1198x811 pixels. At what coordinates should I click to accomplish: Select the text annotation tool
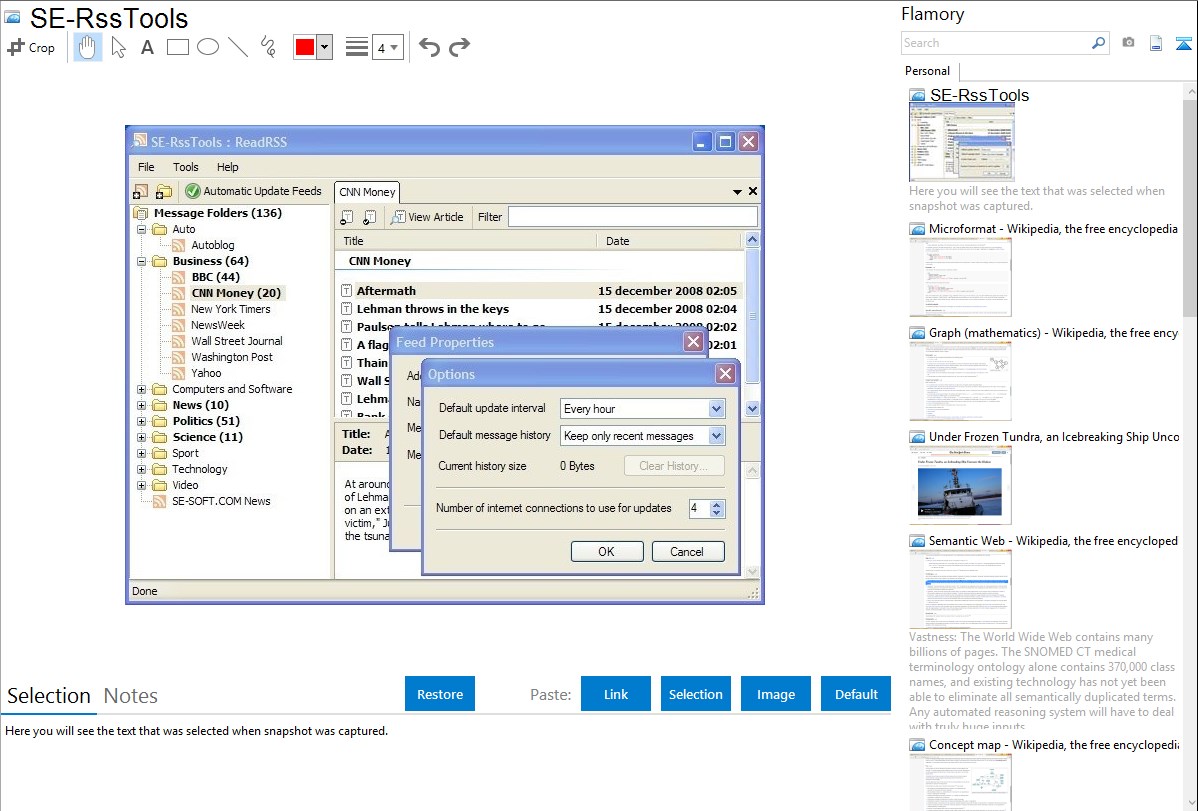(147, 47)
